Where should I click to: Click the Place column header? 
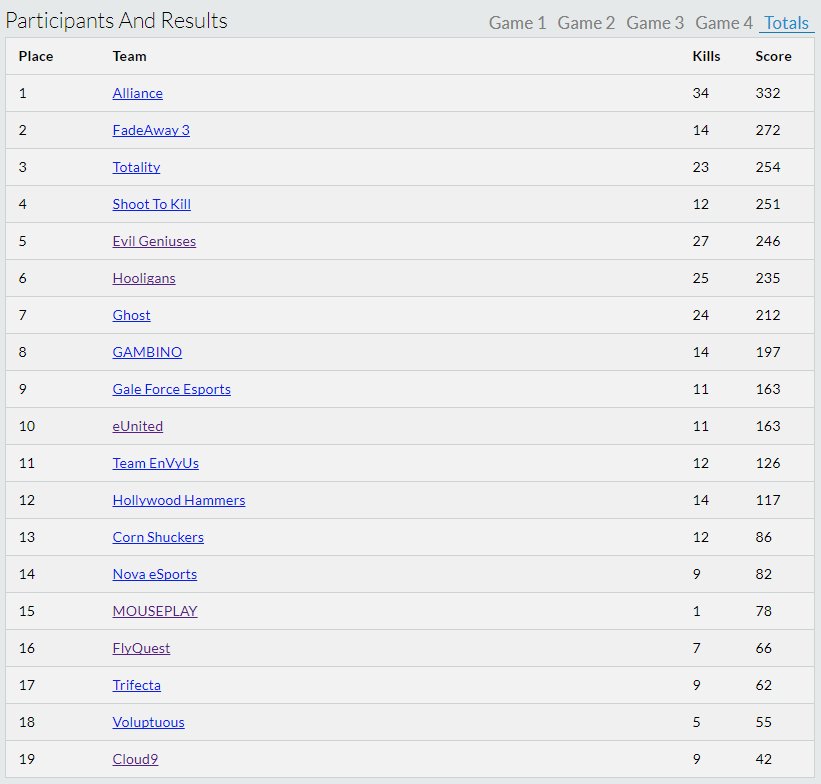(x=36, y=56)
